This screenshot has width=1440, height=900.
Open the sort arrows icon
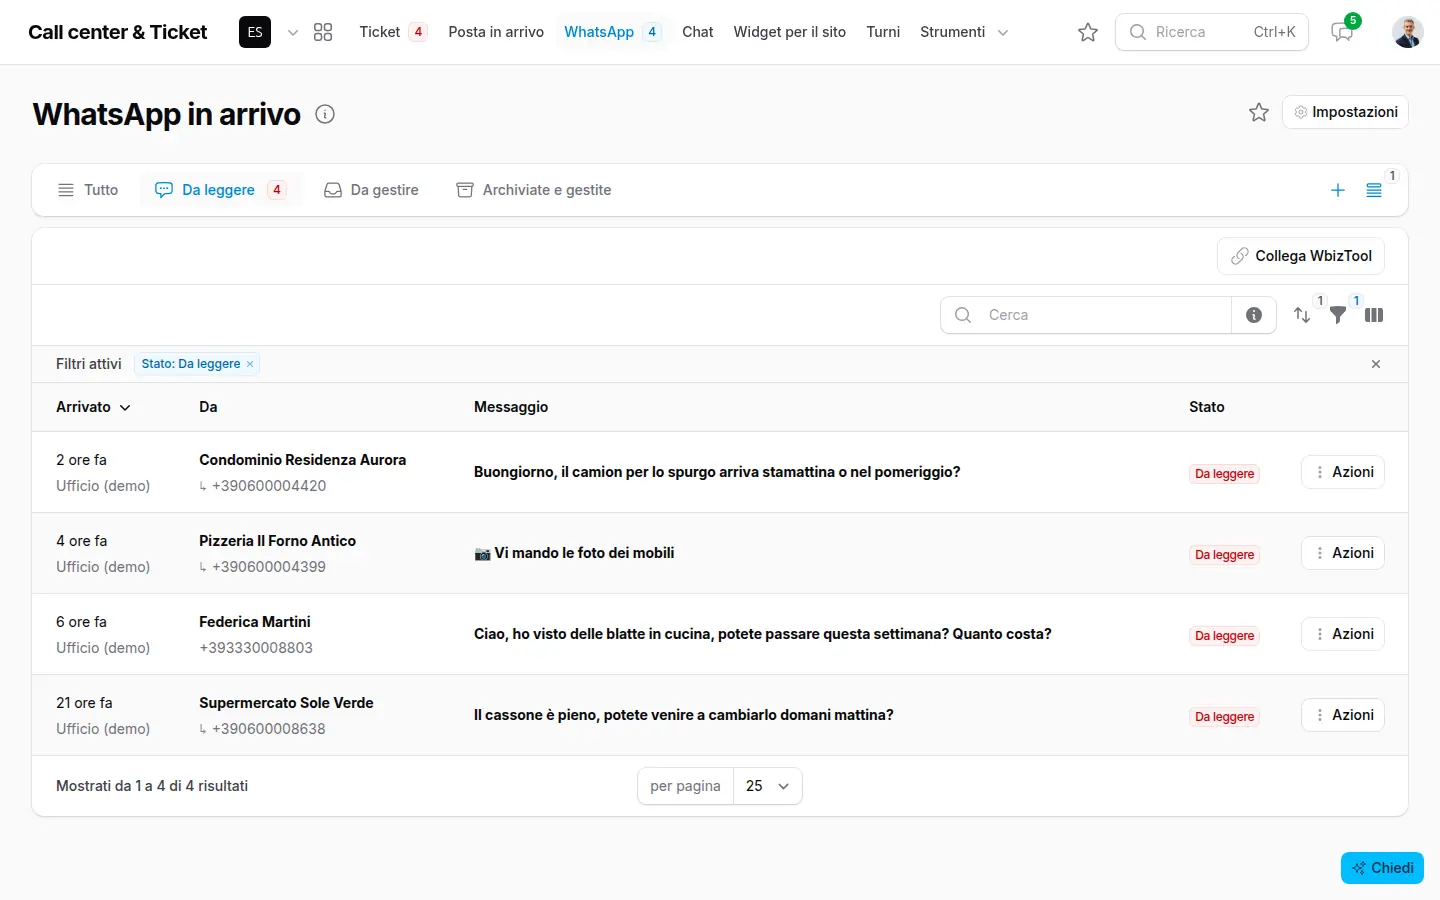pyautogui.click(x=1302, y=315)
